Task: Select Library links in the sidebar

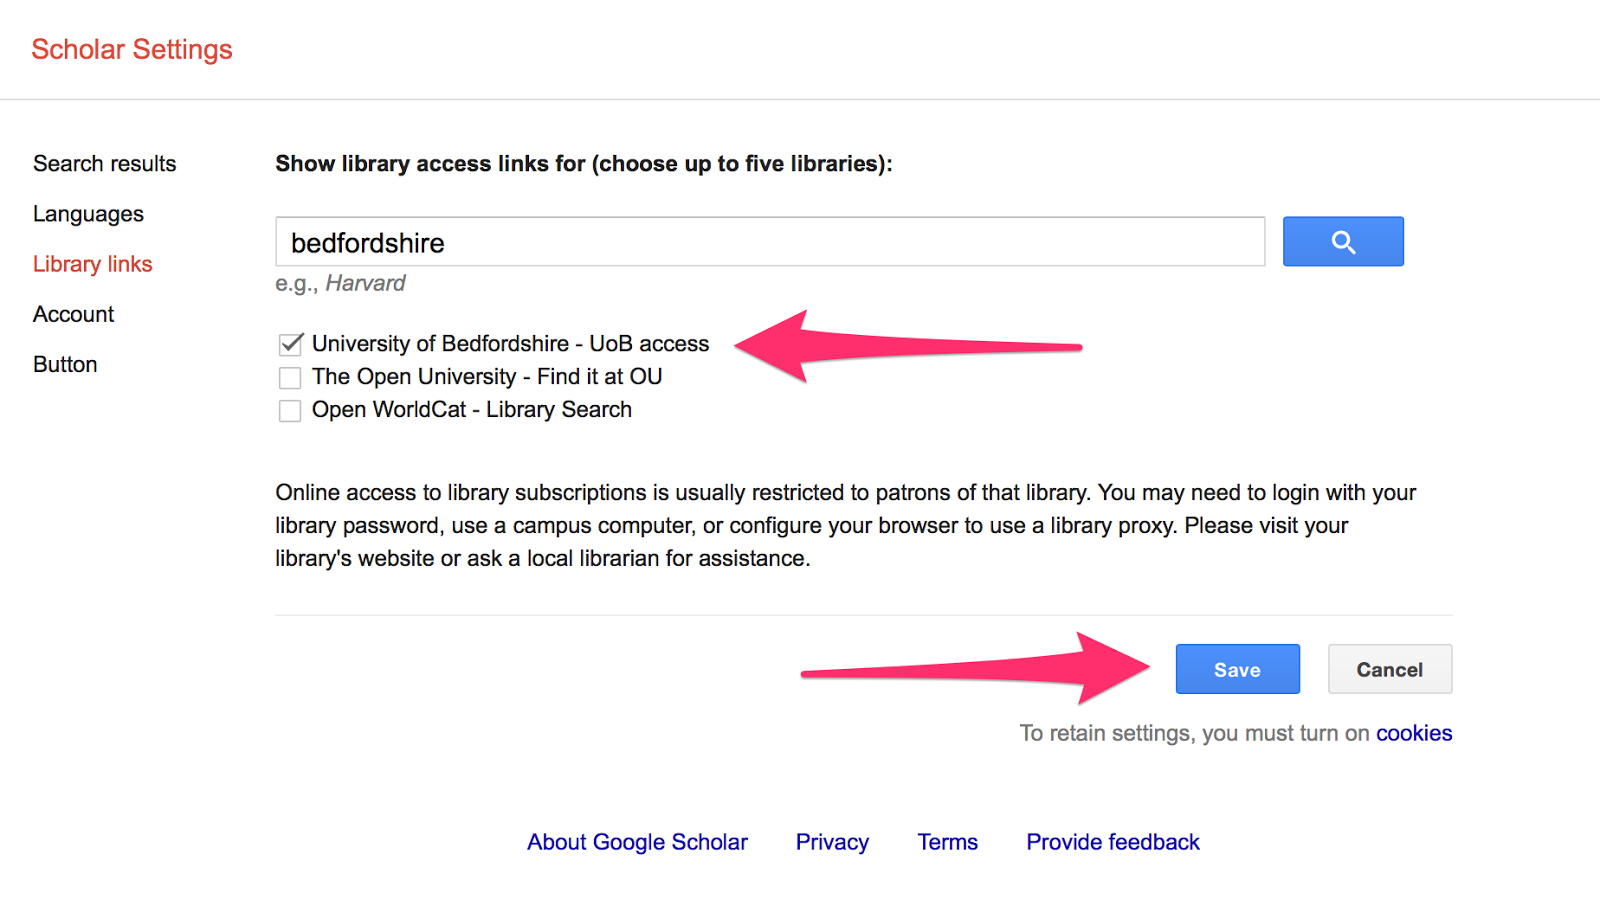Action: point(92,263)
